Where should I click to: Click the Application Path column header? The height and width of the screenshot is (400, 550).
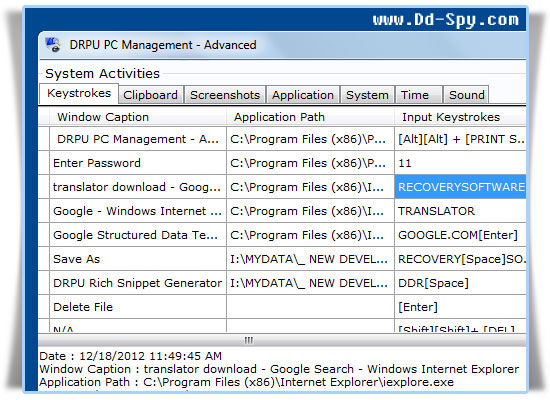(x=310, y=117)
